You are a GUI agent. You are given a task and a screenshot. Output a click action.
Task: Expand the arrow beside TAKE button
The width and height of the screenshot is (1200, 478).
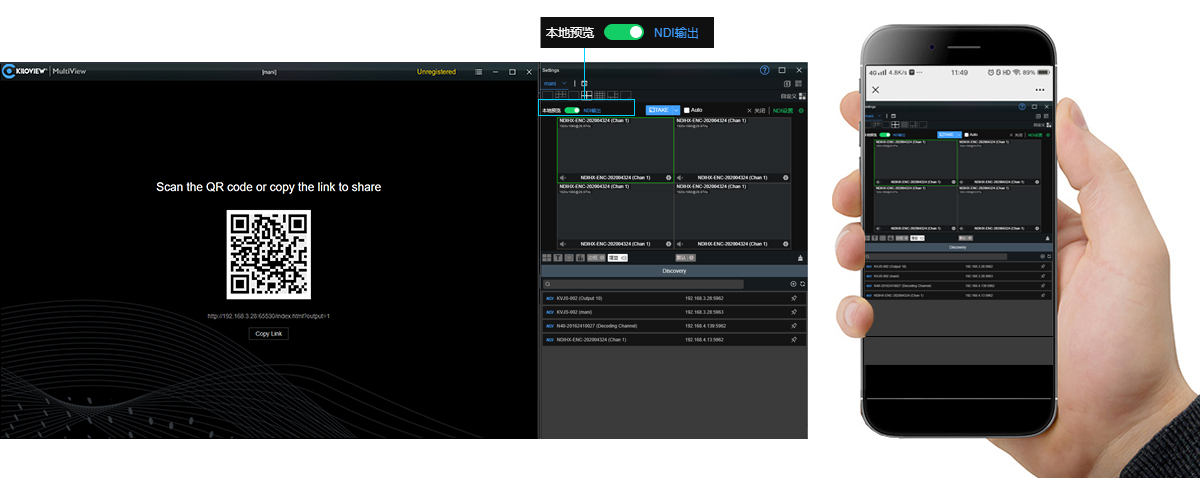coord(676,110)
